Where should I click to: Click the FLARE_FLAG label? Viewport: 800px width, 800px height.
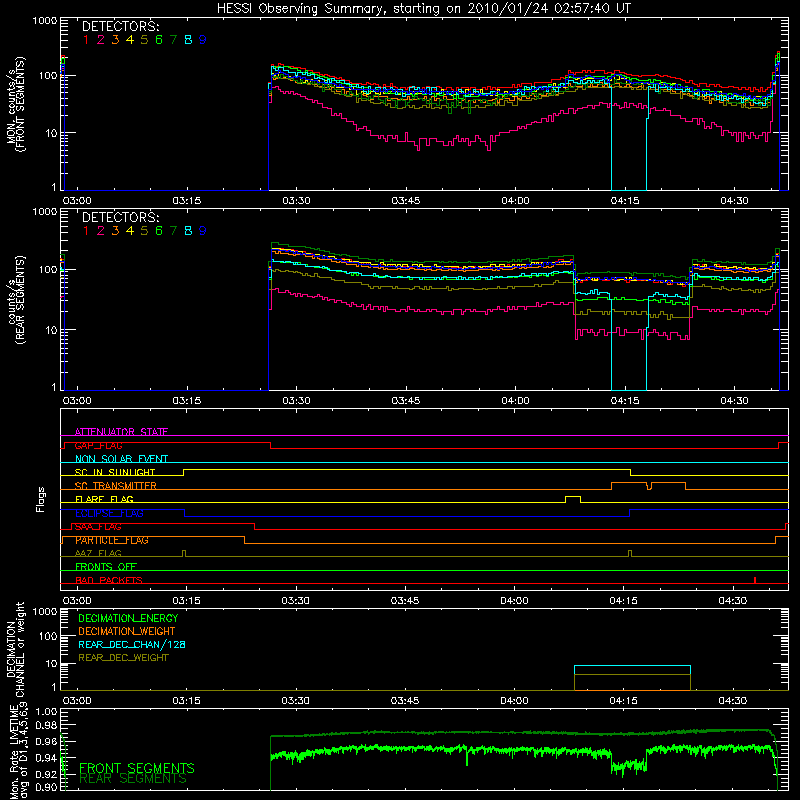click(104, 499)
